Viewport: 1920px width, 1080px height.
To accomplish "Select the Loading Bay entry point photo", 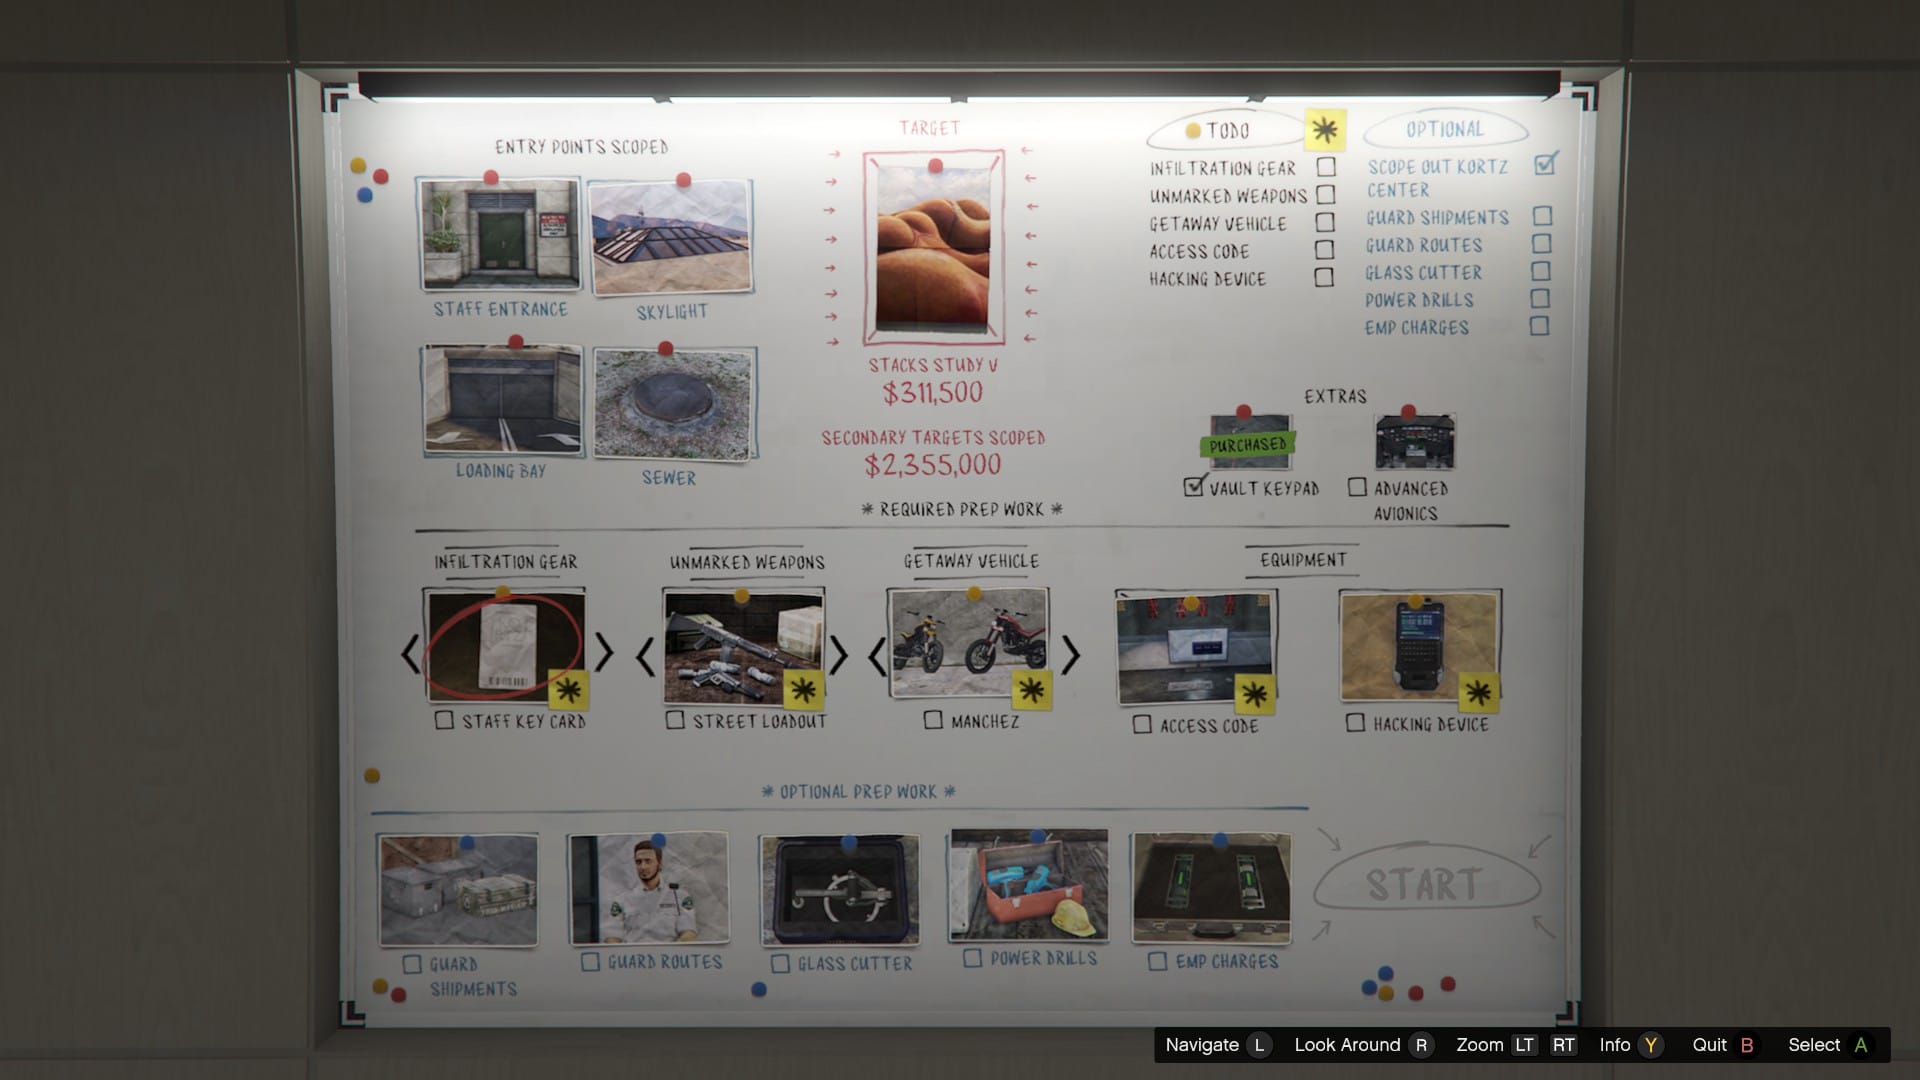I will point(502,399).
